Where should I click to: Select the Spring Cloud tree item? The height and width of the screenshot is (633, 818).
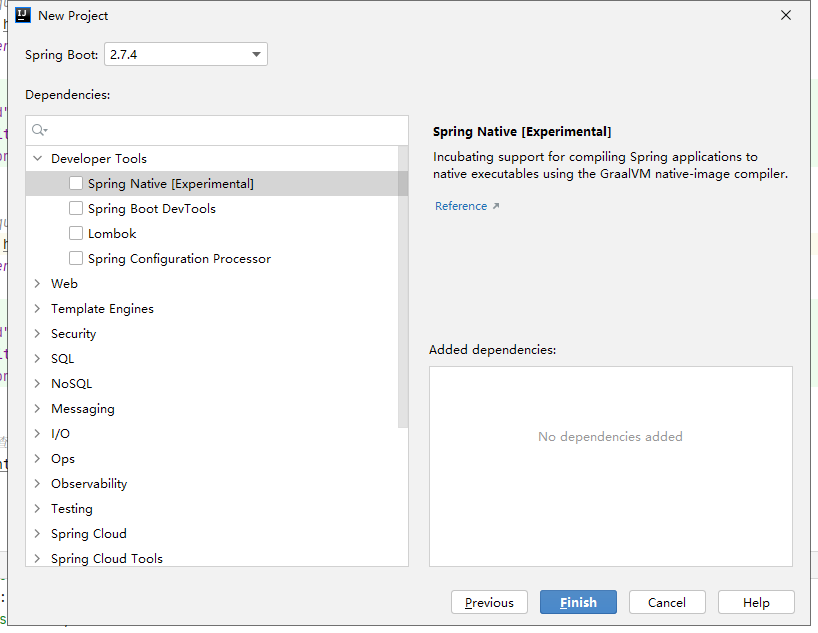(x=89, y=534)
